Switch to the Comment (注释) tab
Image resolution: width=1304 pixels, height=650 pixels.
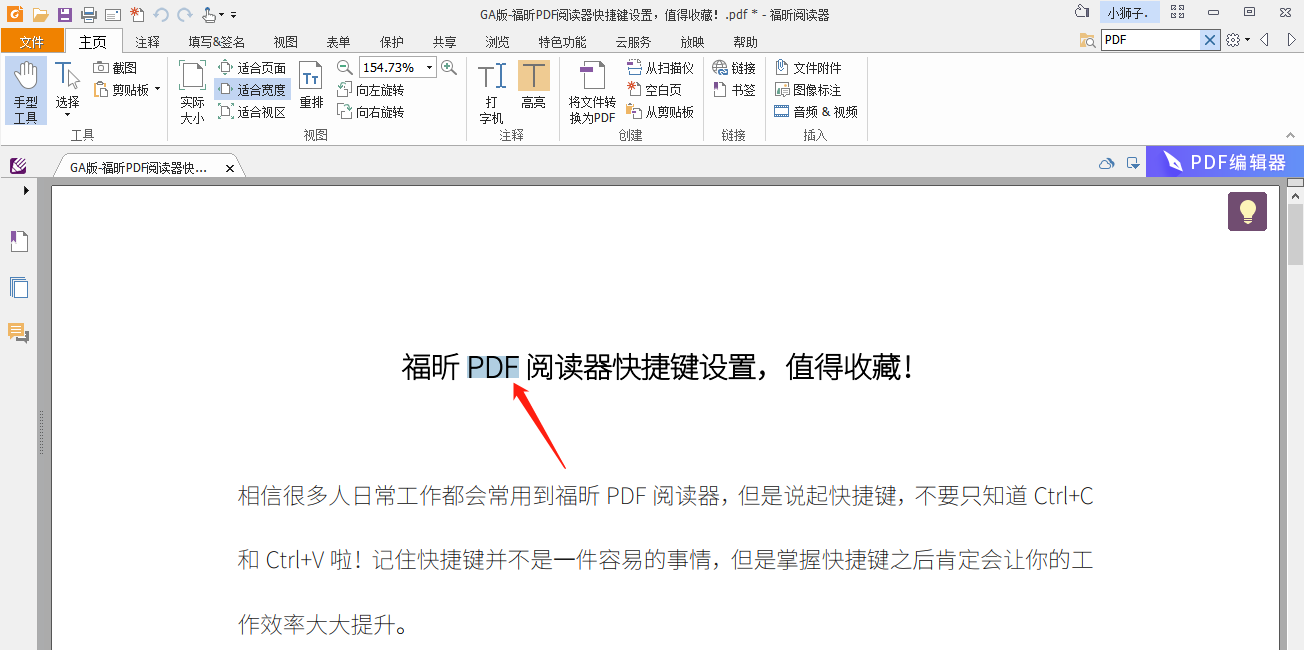[147, 42]
